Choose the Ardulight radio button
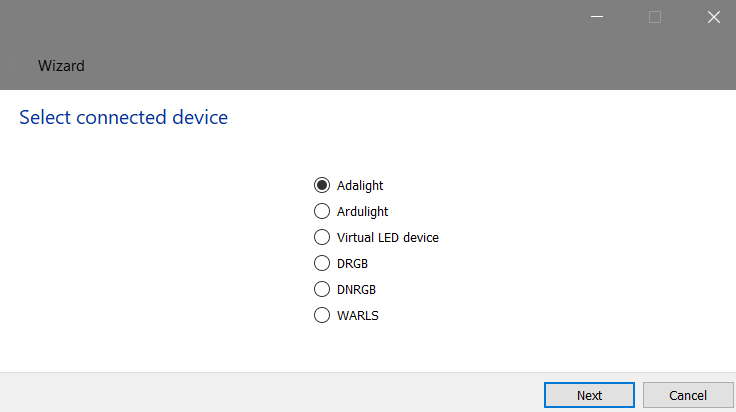736x412 pixels. (x=322, y=211)
